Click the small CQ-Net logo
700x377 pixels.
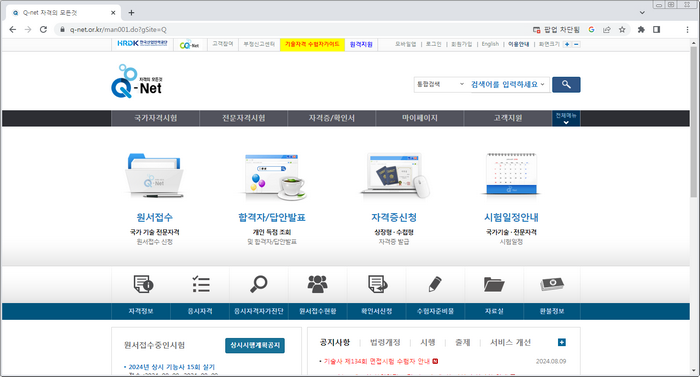pos(189,45)
